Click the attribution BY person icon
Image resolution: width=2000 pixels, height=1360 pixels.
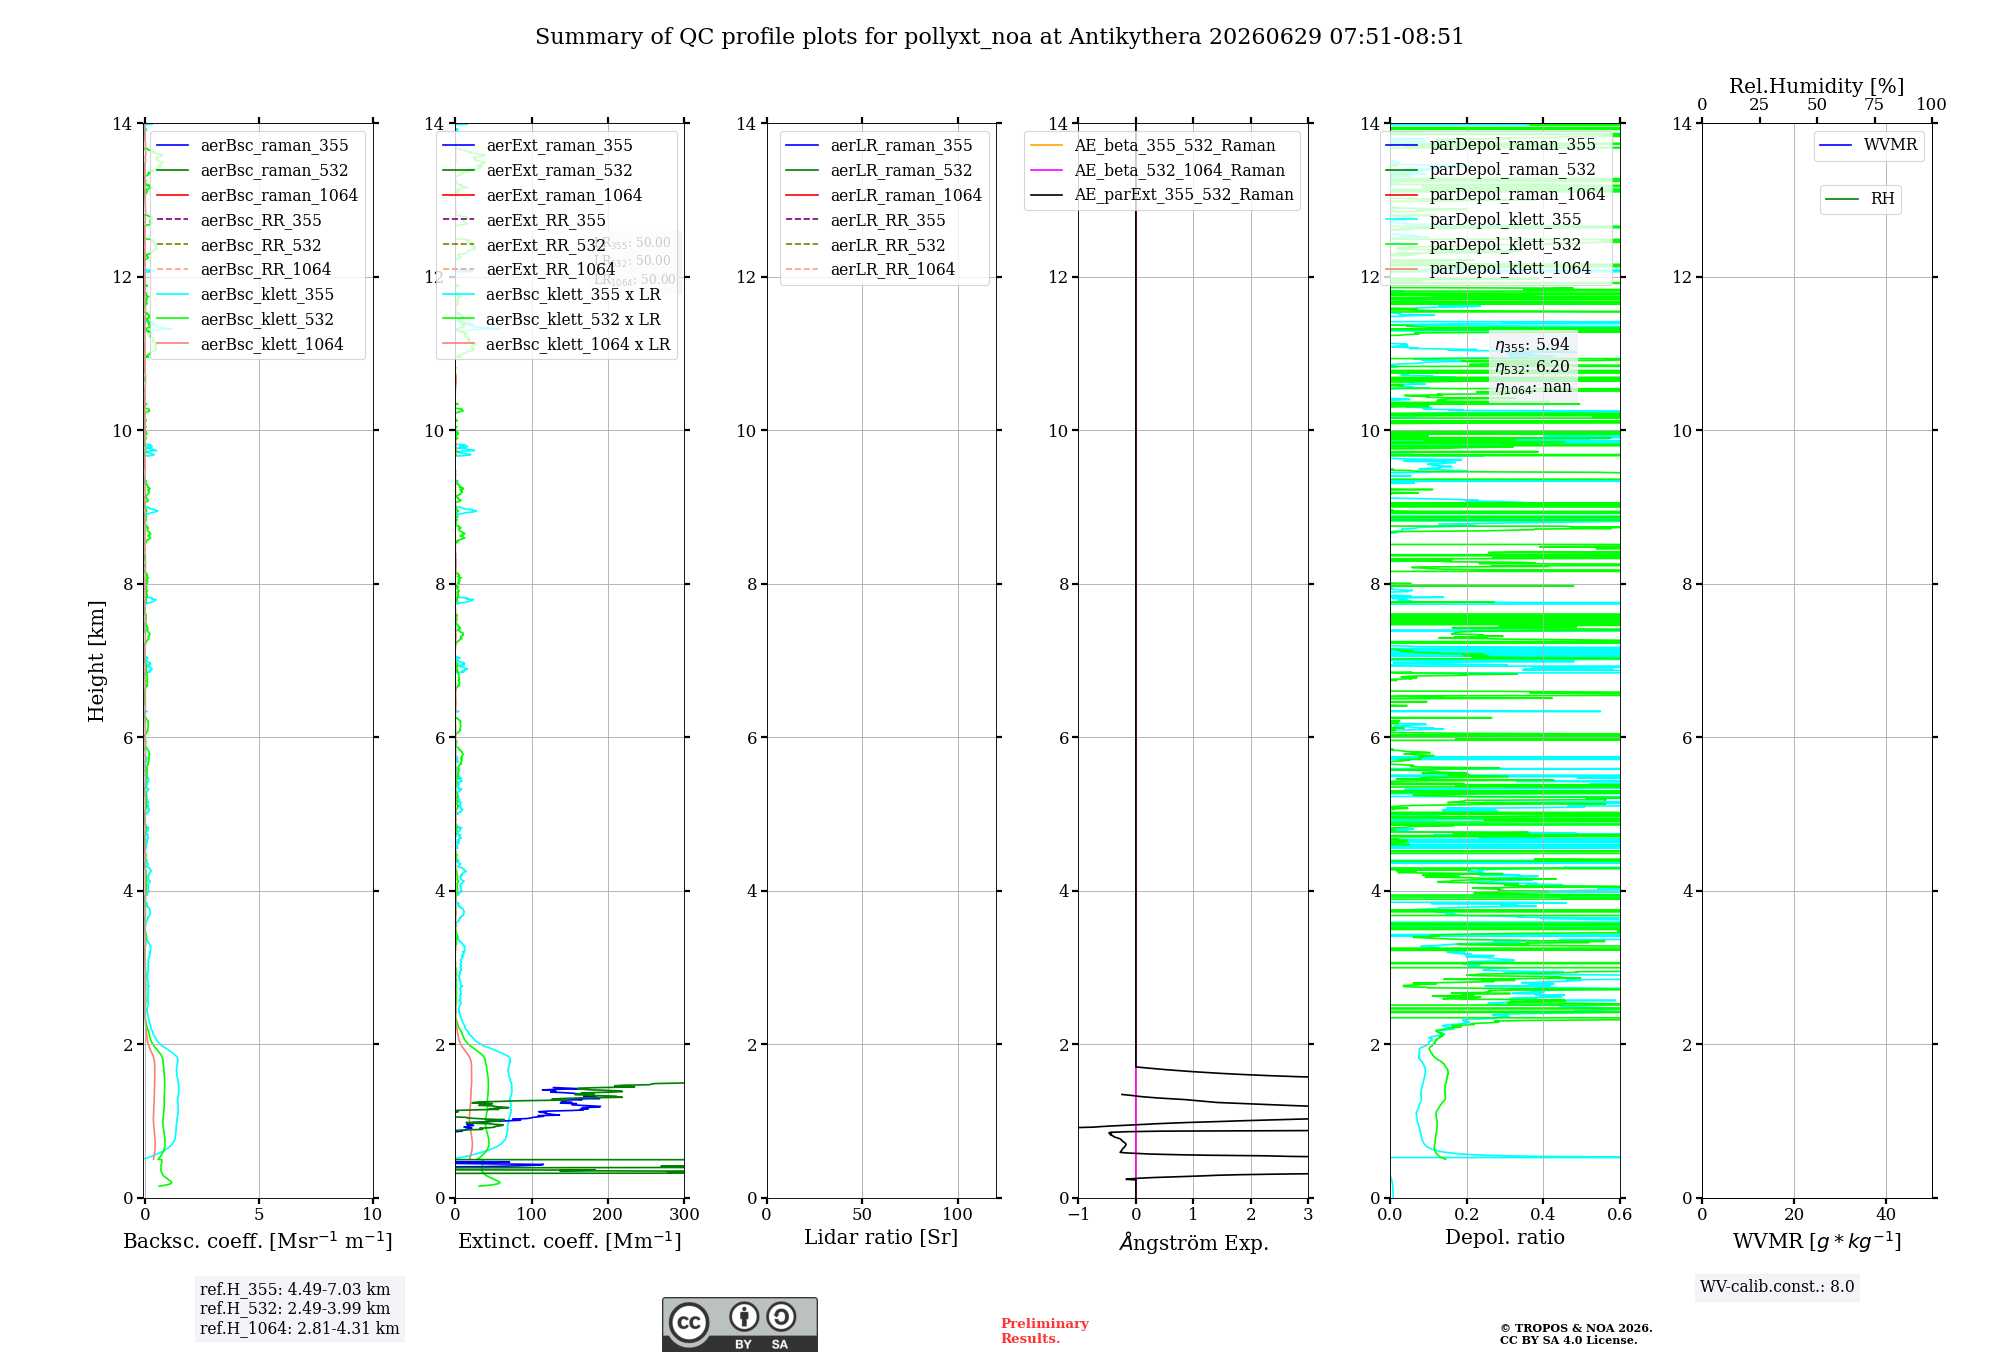(743, 1316)
